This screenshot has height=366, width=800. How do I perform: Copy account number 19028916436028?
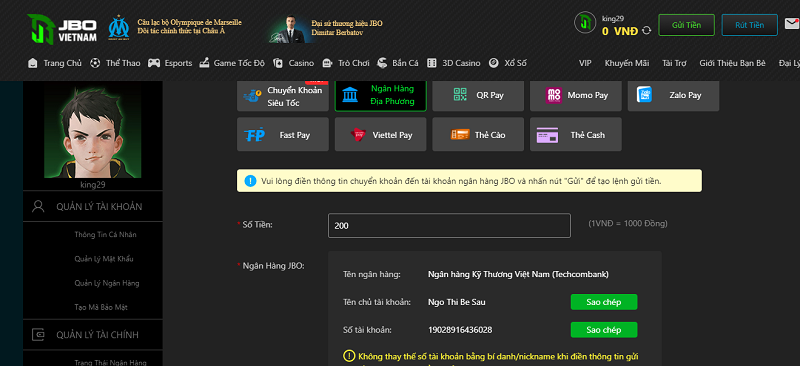(604, 330)
